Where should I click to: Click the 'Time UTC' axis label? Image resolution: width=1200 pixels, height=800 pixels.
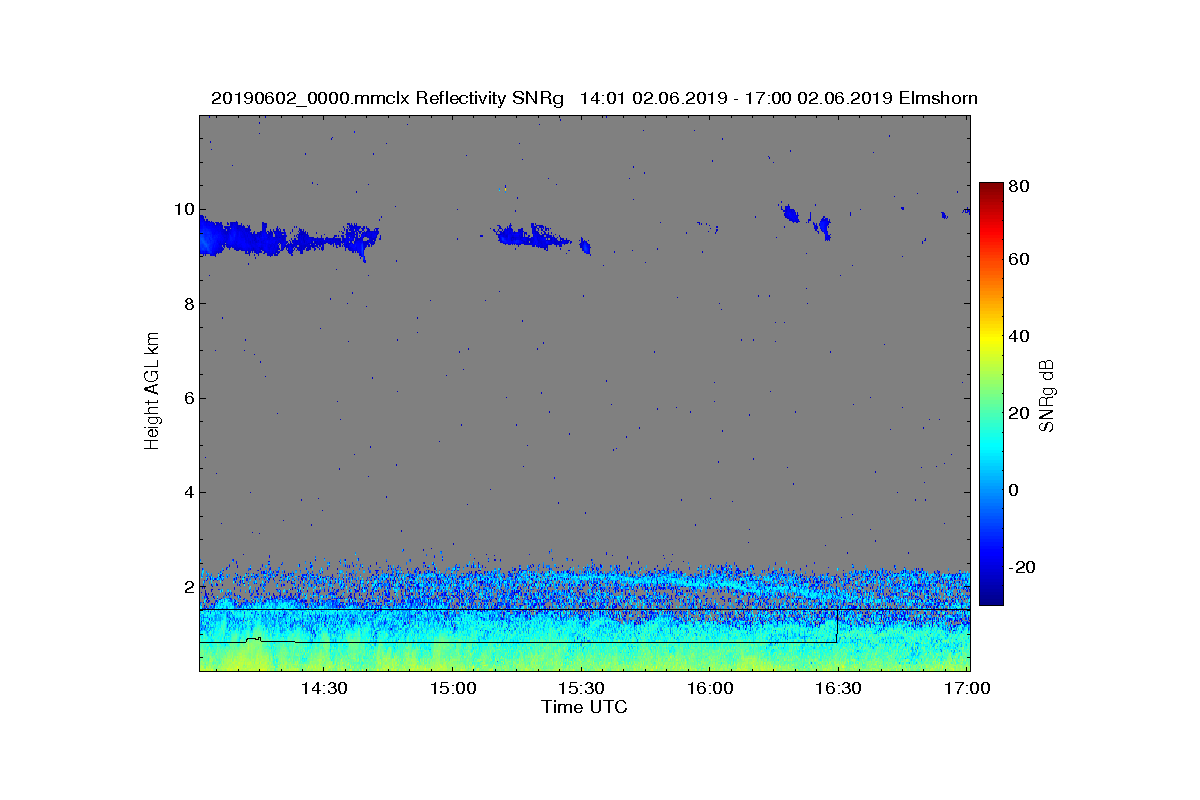(584, 708)
